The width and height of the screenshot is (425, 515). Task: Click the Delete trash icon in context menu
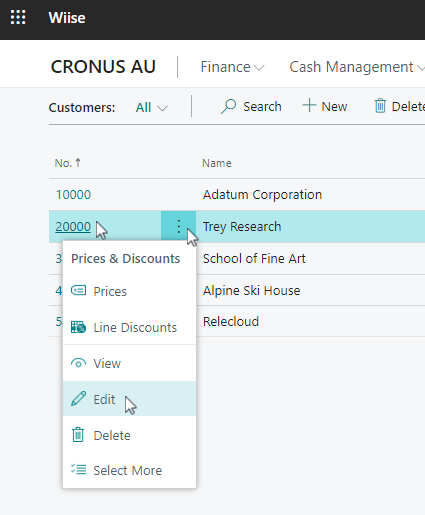78,435
